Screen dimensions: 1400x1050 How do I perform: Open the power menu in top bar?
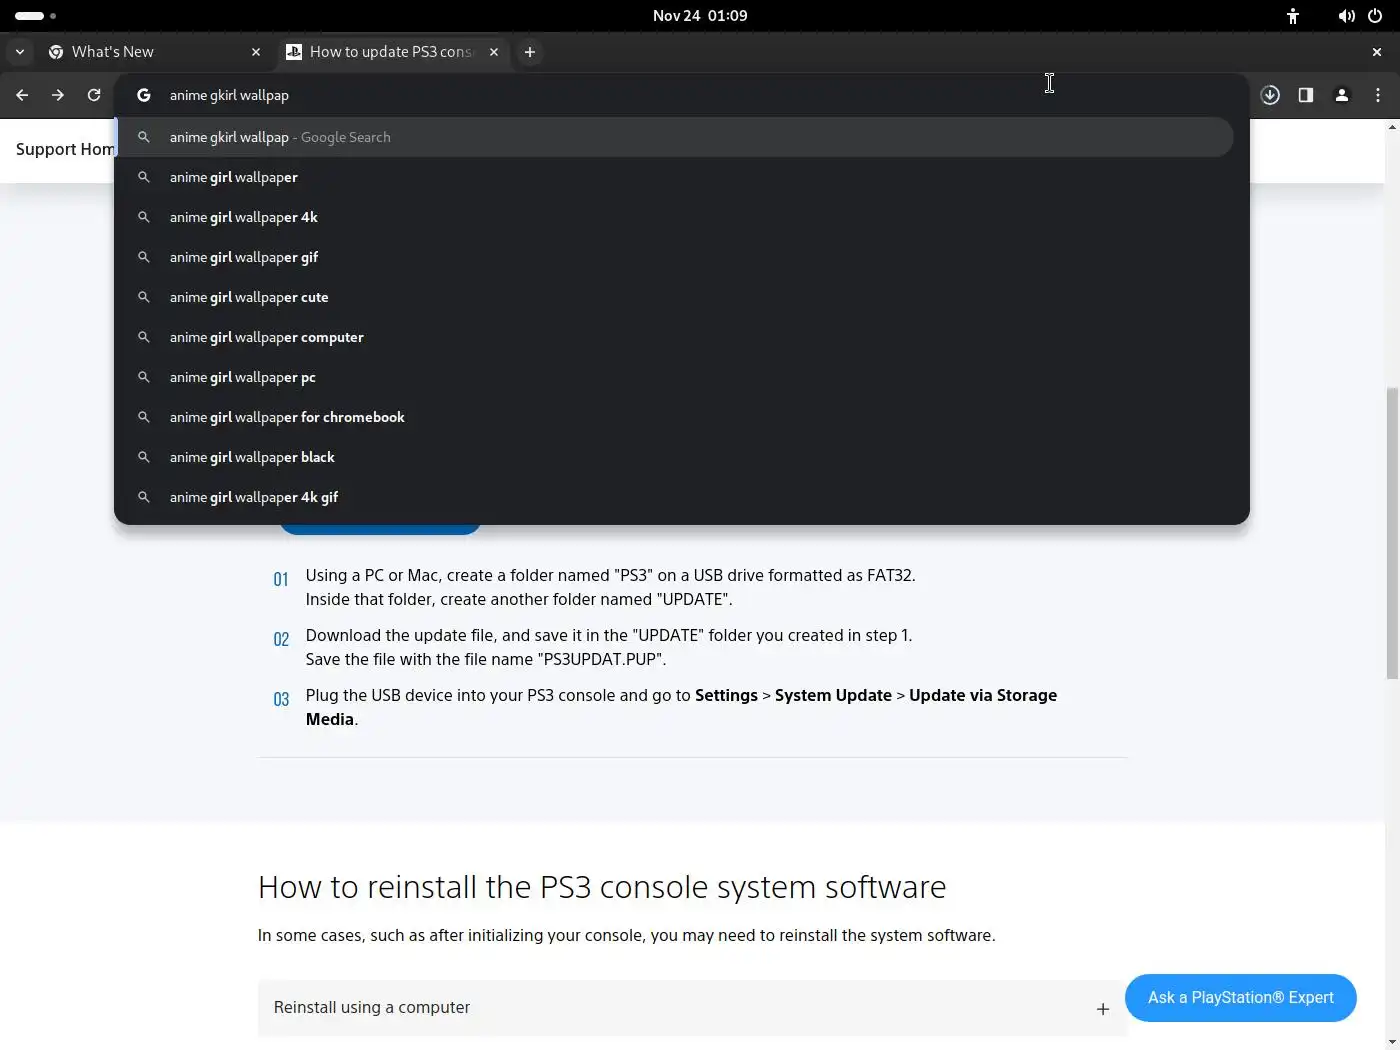pos(1375,16)
